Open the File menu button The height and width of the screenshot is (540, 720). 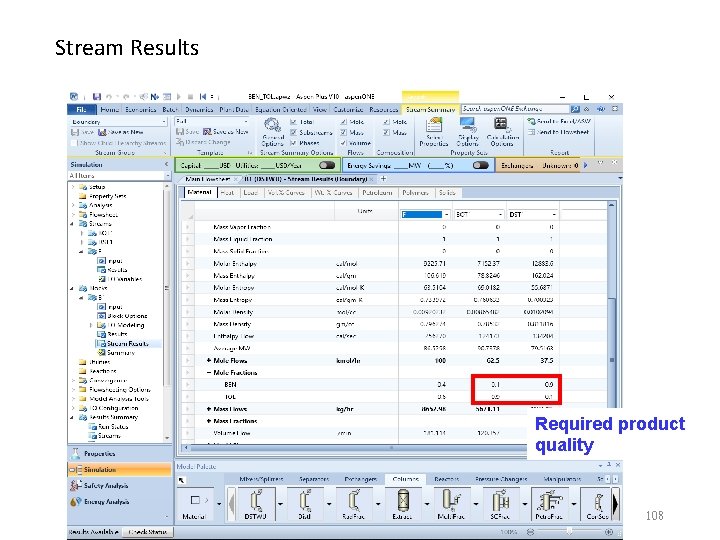(x=81, y=109)
